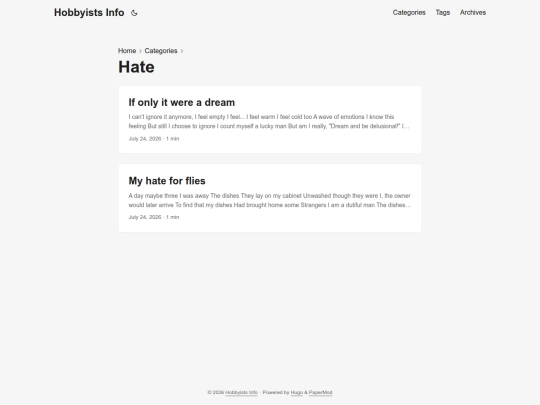Click the excerpt beginning "I can't ignore it anymore"
540x405 pixels.
269,122
